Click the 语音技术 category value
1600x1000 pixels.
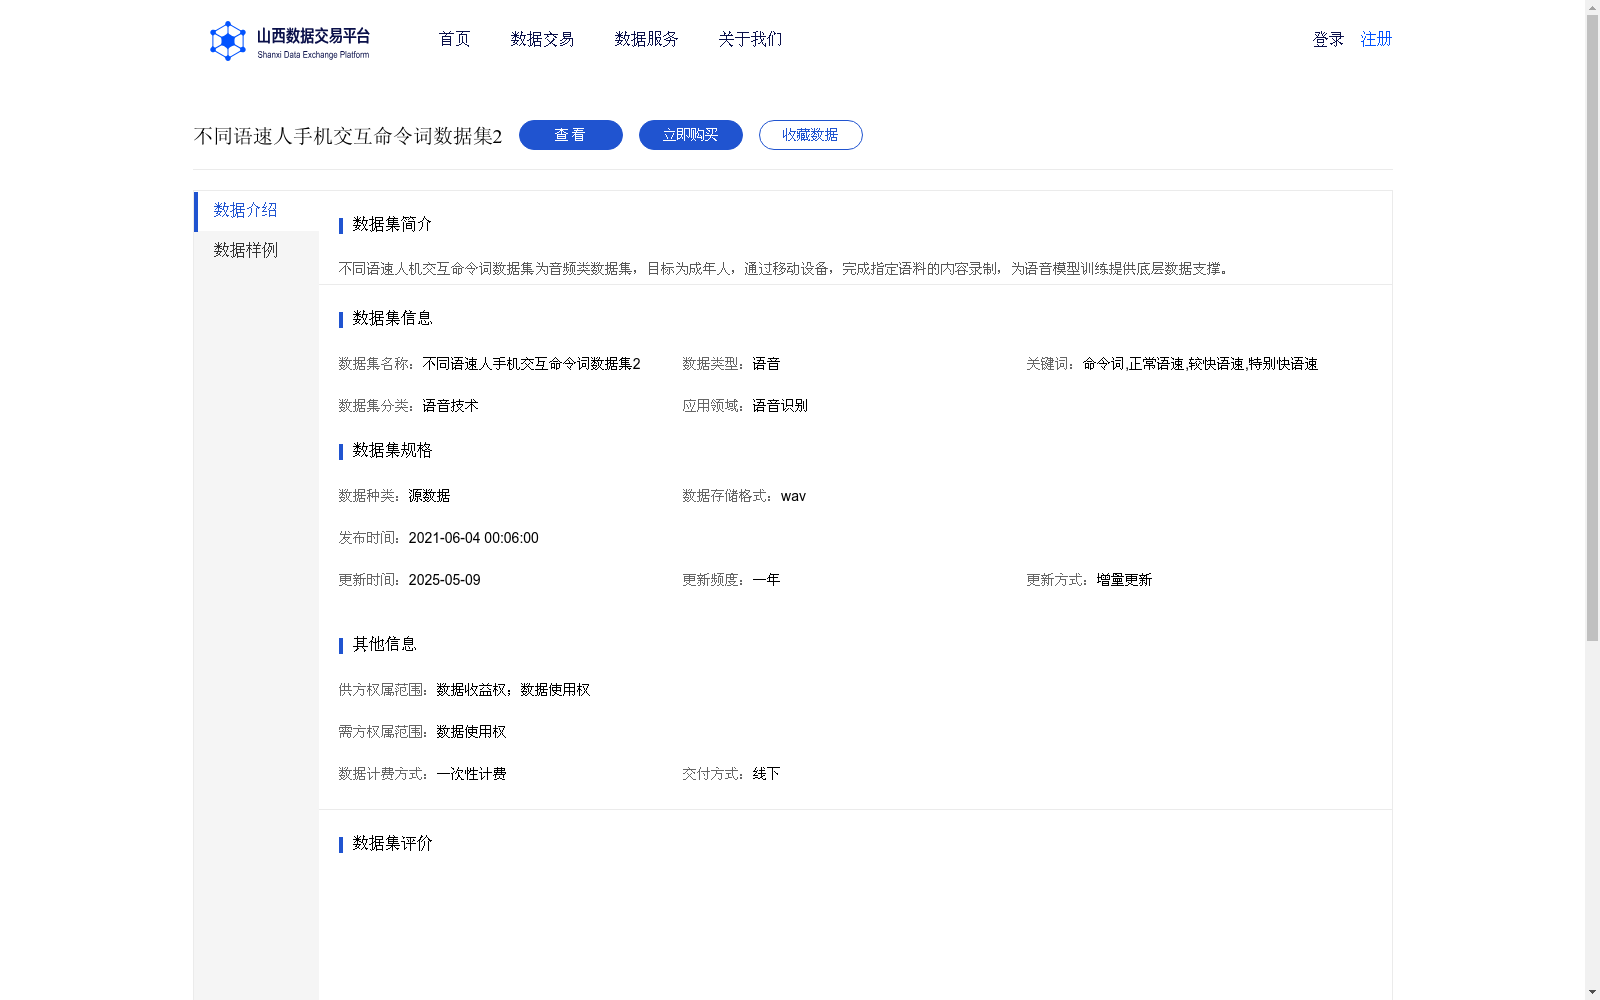(450, 406)
